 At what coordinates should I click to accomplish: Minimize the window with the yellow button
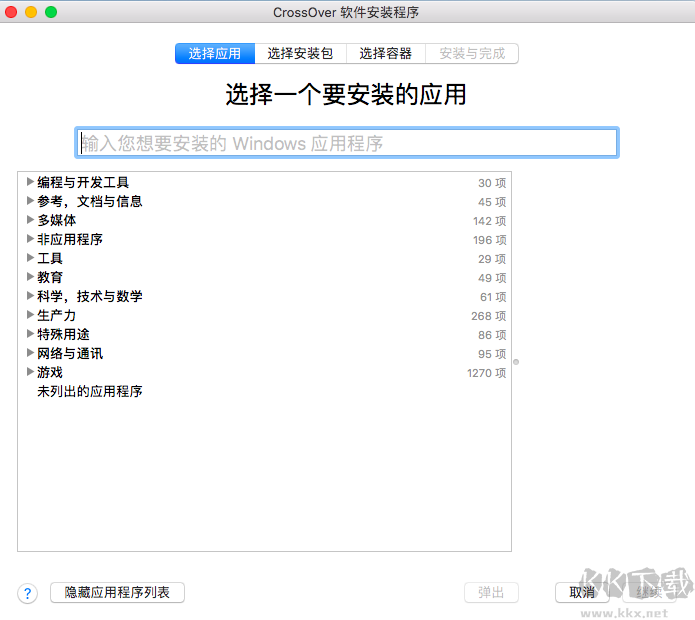(31, 12)
